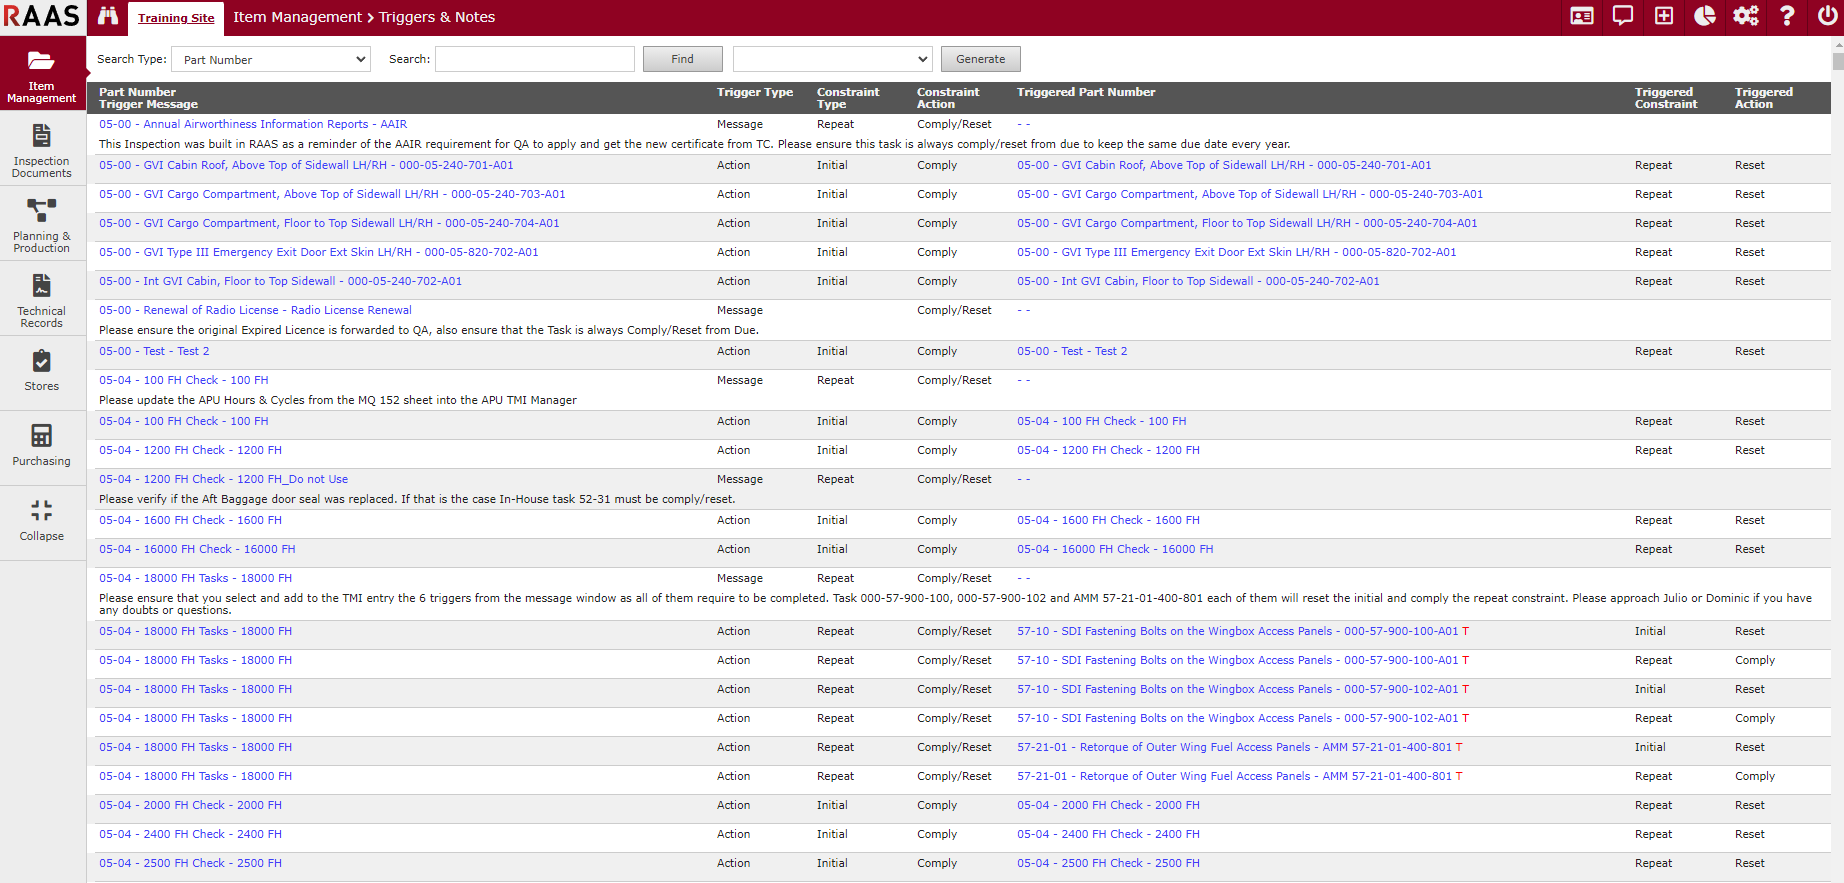Viewport: 1844px width, 883px height.
Task: Open the gears settings icon
Action: [x=1746, y=16]
